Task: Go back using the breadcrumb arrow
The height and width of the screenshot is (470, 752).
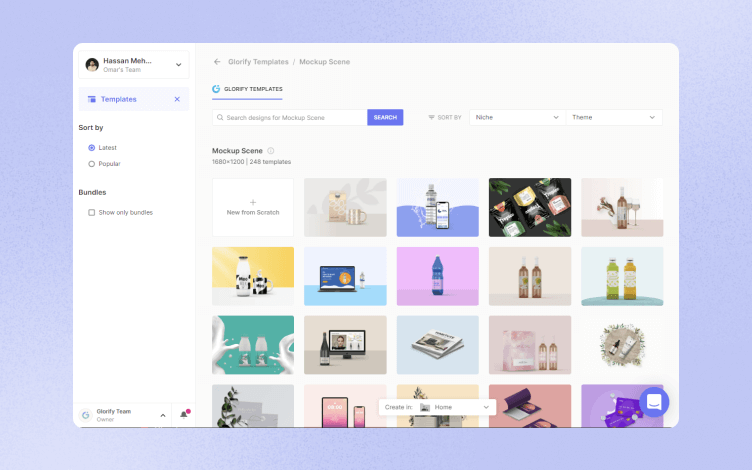Action: click(217, 62)
